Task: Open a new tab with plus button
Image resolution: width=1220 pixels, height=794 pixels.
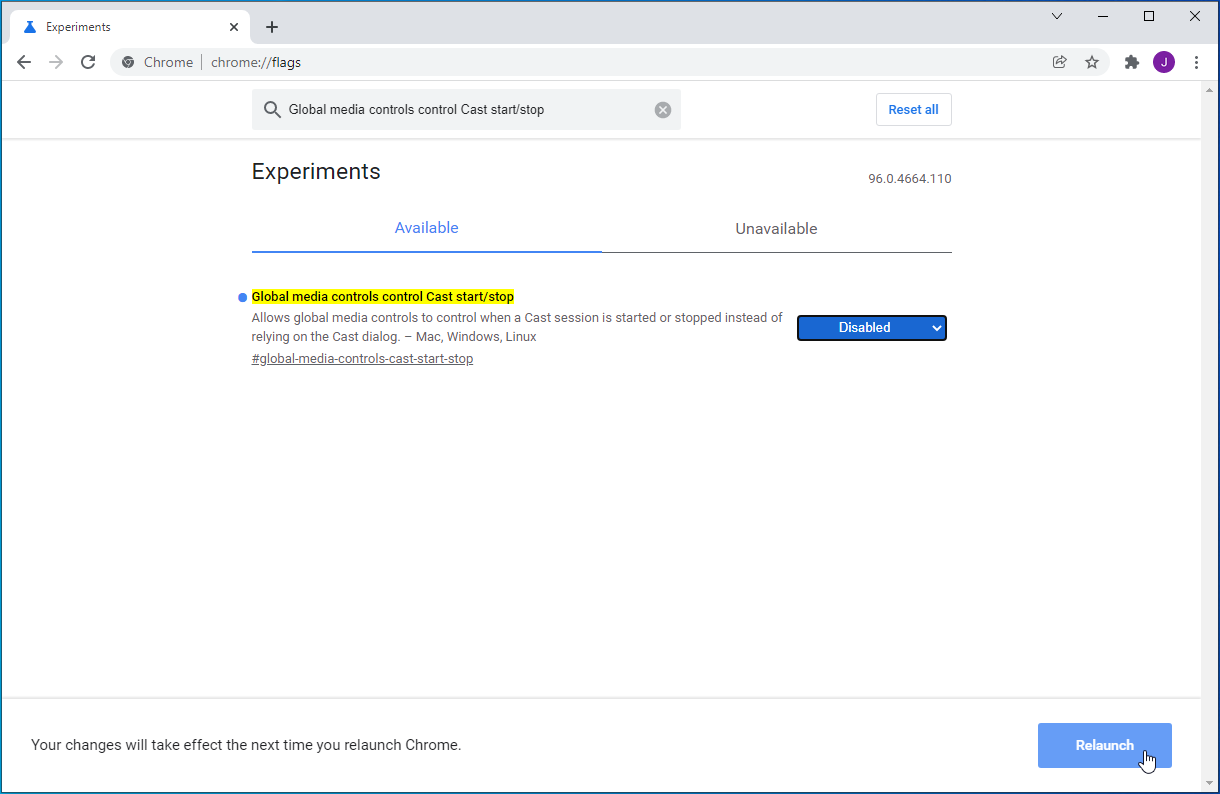Action: (x=272, y=27)
